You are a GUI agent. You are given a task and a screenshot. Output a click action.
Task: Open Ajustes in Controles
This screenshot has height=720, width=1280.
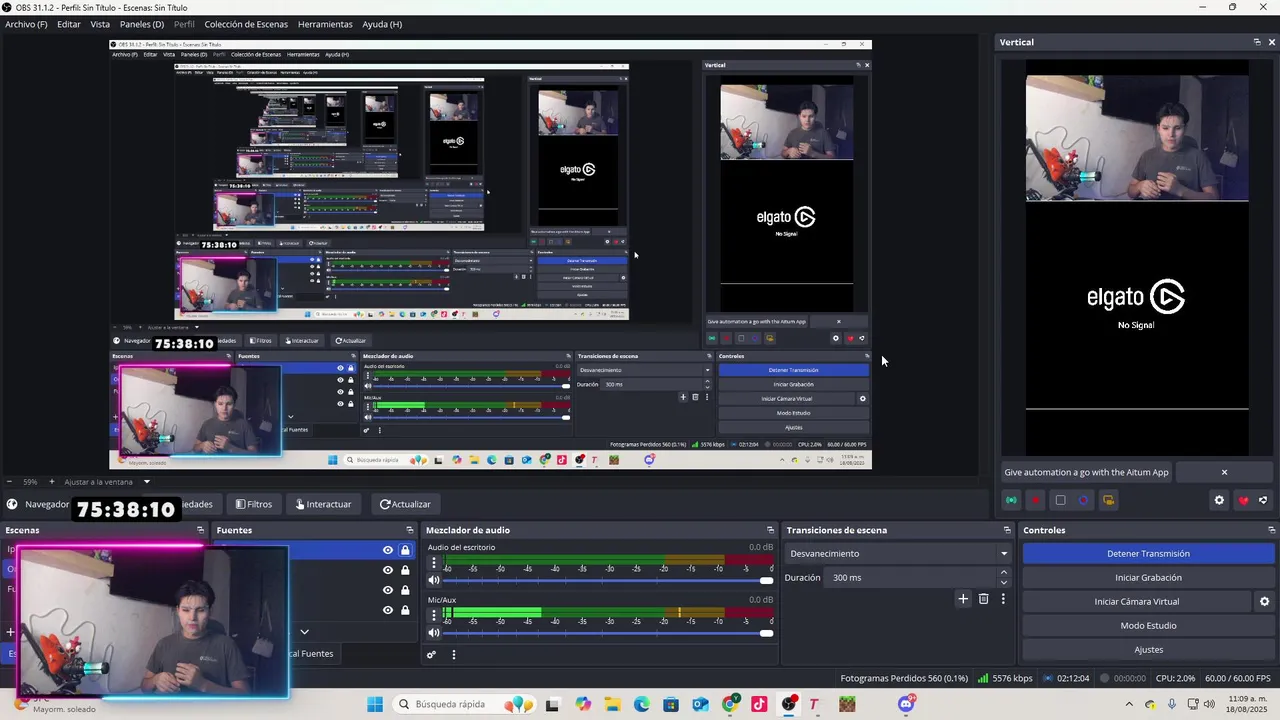(x=1148, y=650)
